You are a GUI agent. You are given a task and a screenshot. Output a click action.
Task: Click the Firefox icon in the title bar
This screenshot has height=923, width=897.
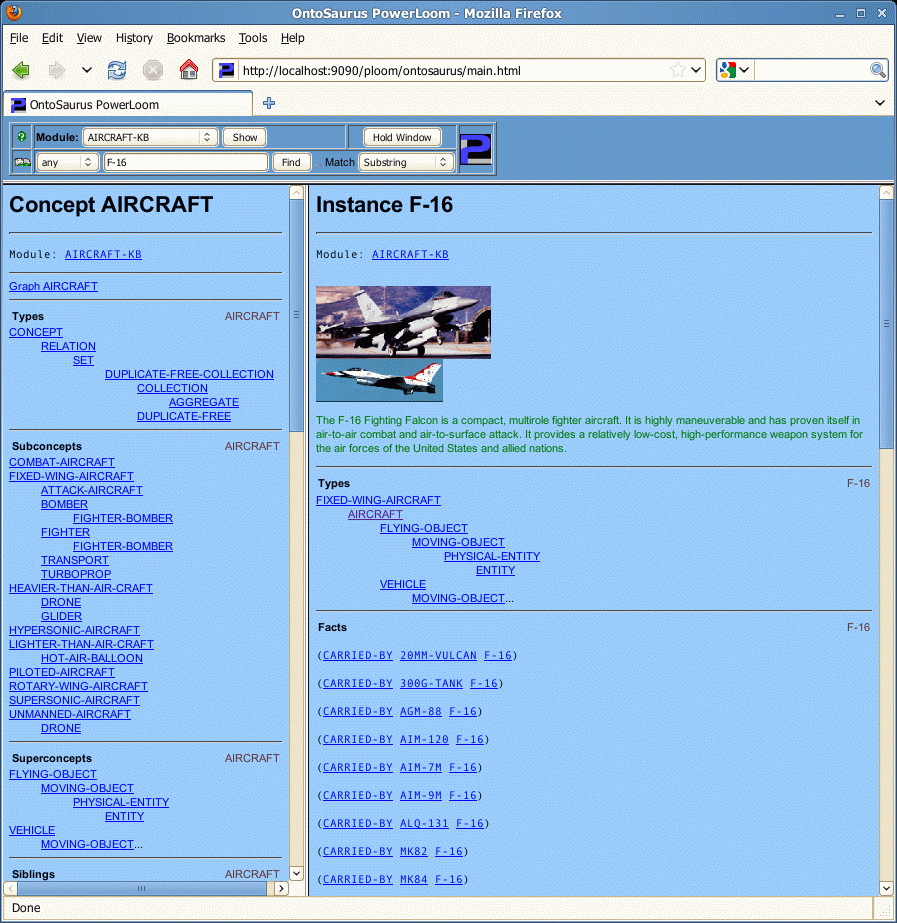(14, 12)
